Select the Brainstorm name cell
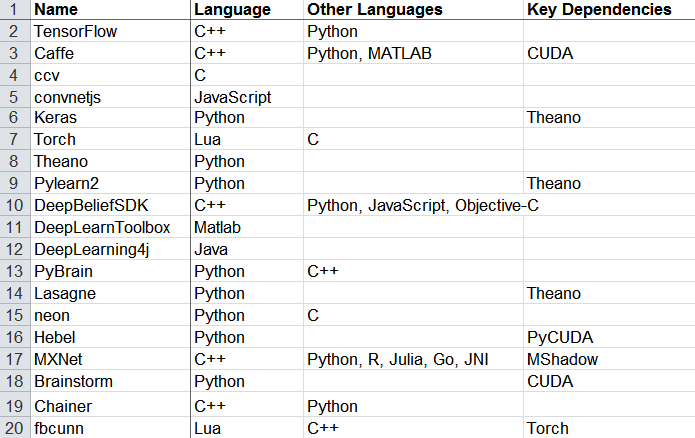This screenshot has height=438, width=695. [x=110, y=381]
